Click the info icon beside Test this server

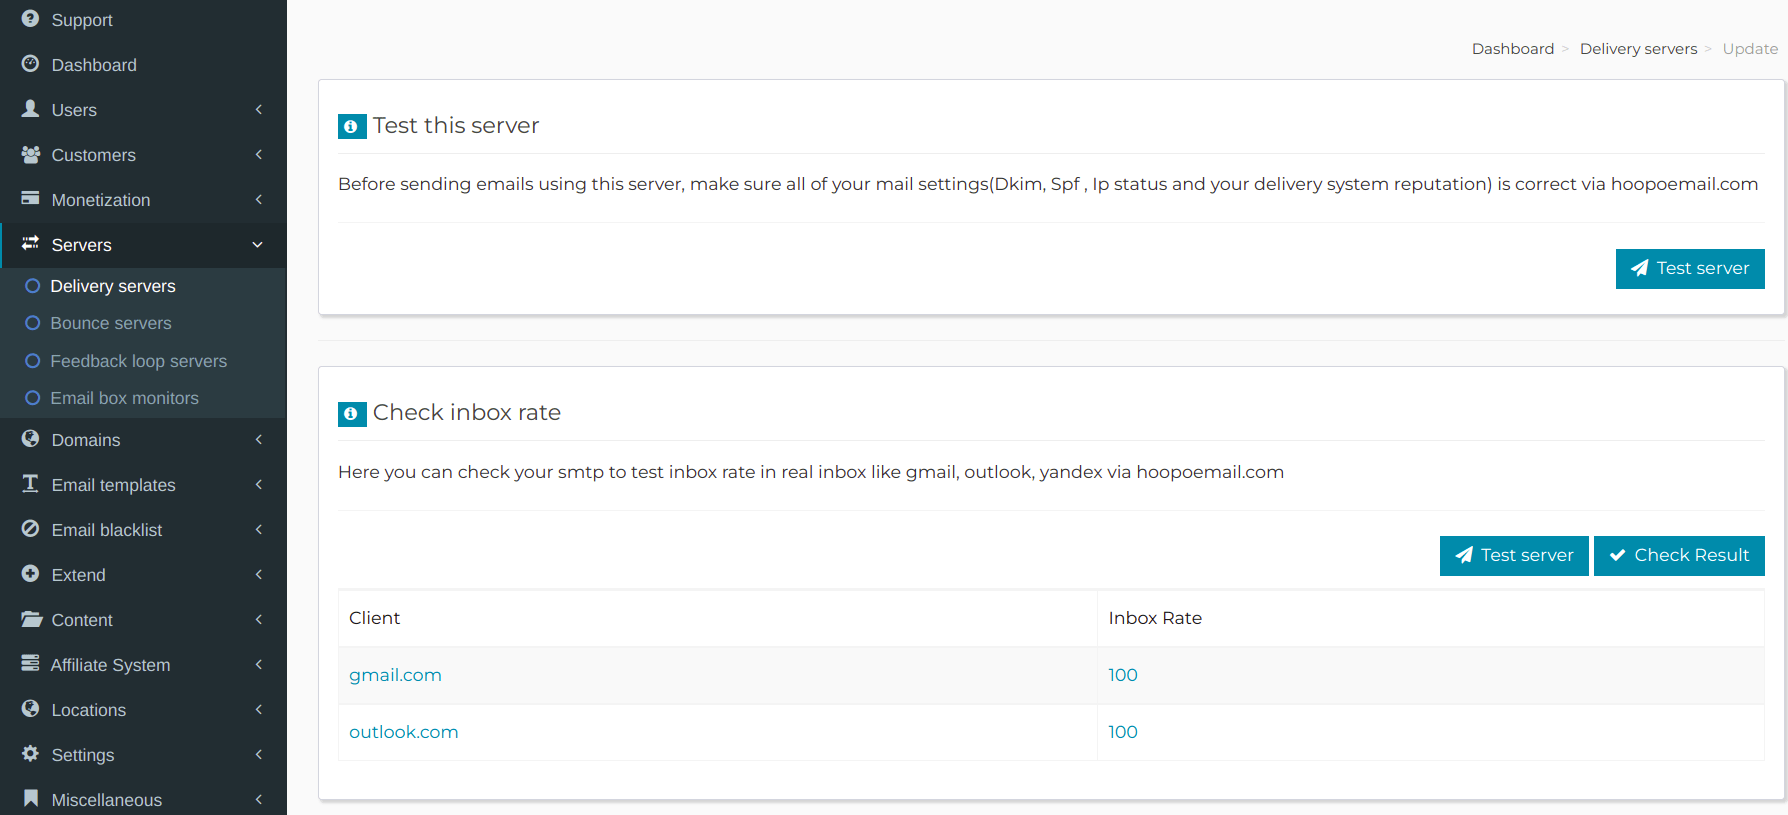(x=352, y=126)
